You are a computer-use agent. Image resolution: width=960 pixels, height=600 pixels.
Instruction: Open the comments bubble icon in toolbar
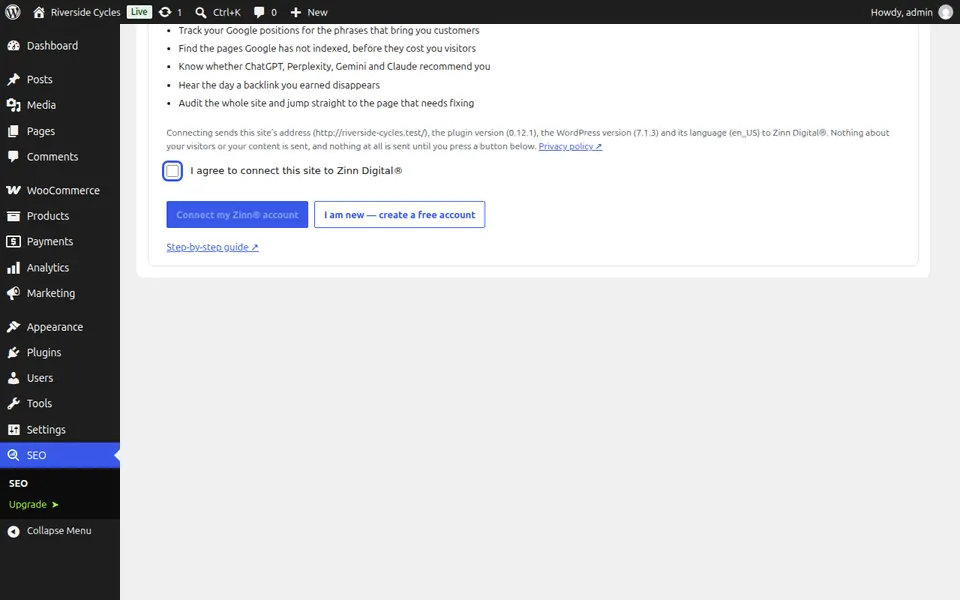click(x=259, y=12)
